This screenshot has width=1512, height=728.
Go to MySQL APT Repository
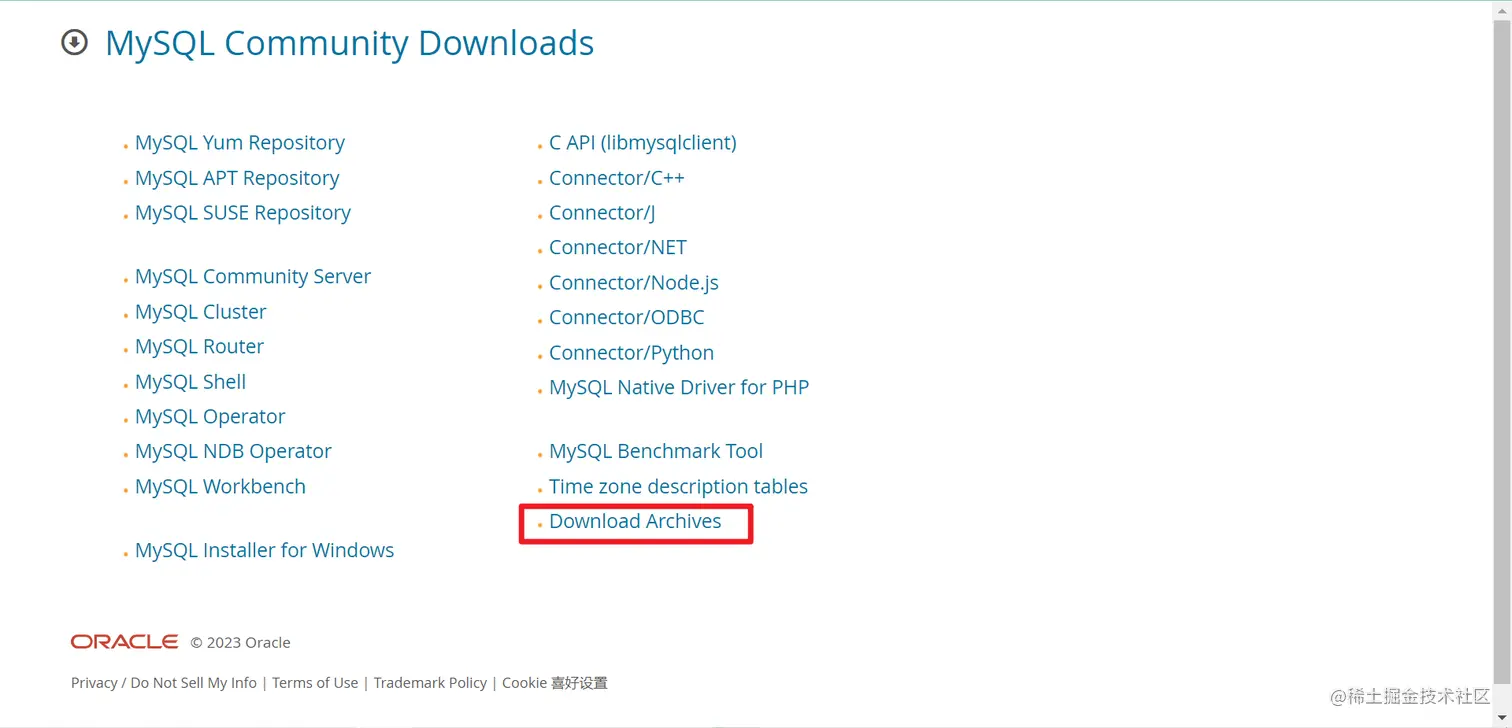pyautogui.click(x=237, y=178)
